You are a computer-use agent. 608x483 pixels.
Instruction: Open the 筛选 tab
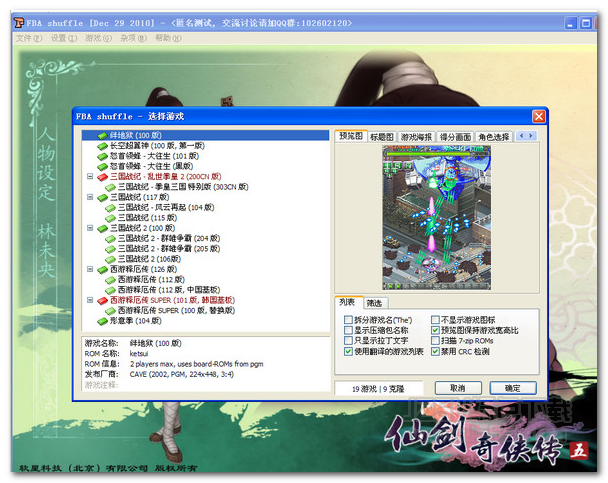coord(375,303)
